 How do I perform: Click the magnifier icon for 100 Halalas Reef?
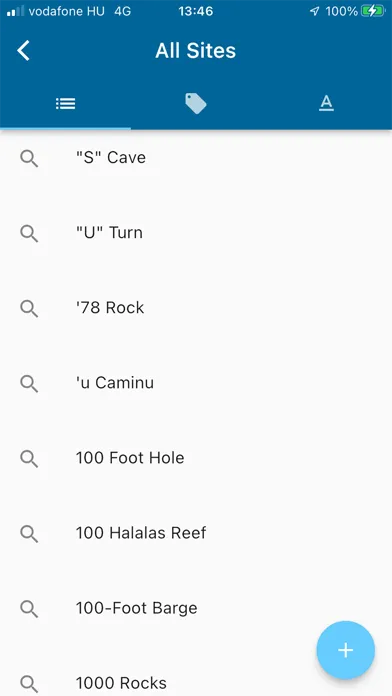click(29, 534)
